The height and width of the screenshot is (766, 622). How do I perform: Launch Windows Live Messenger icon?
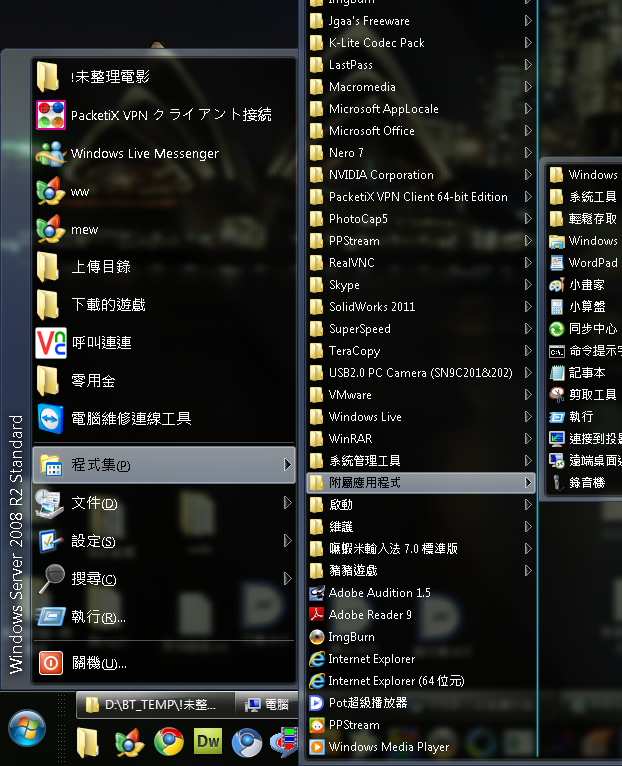51,153
